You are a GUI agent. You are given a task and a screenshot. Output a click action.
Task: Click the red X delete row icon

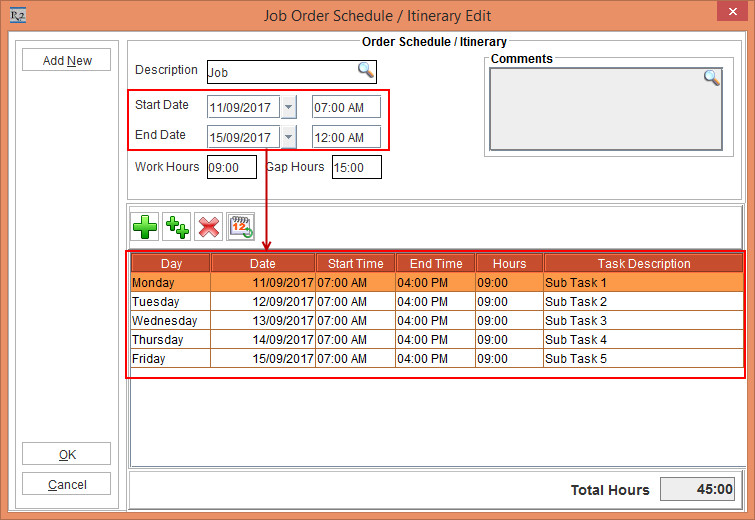point(209,226)
